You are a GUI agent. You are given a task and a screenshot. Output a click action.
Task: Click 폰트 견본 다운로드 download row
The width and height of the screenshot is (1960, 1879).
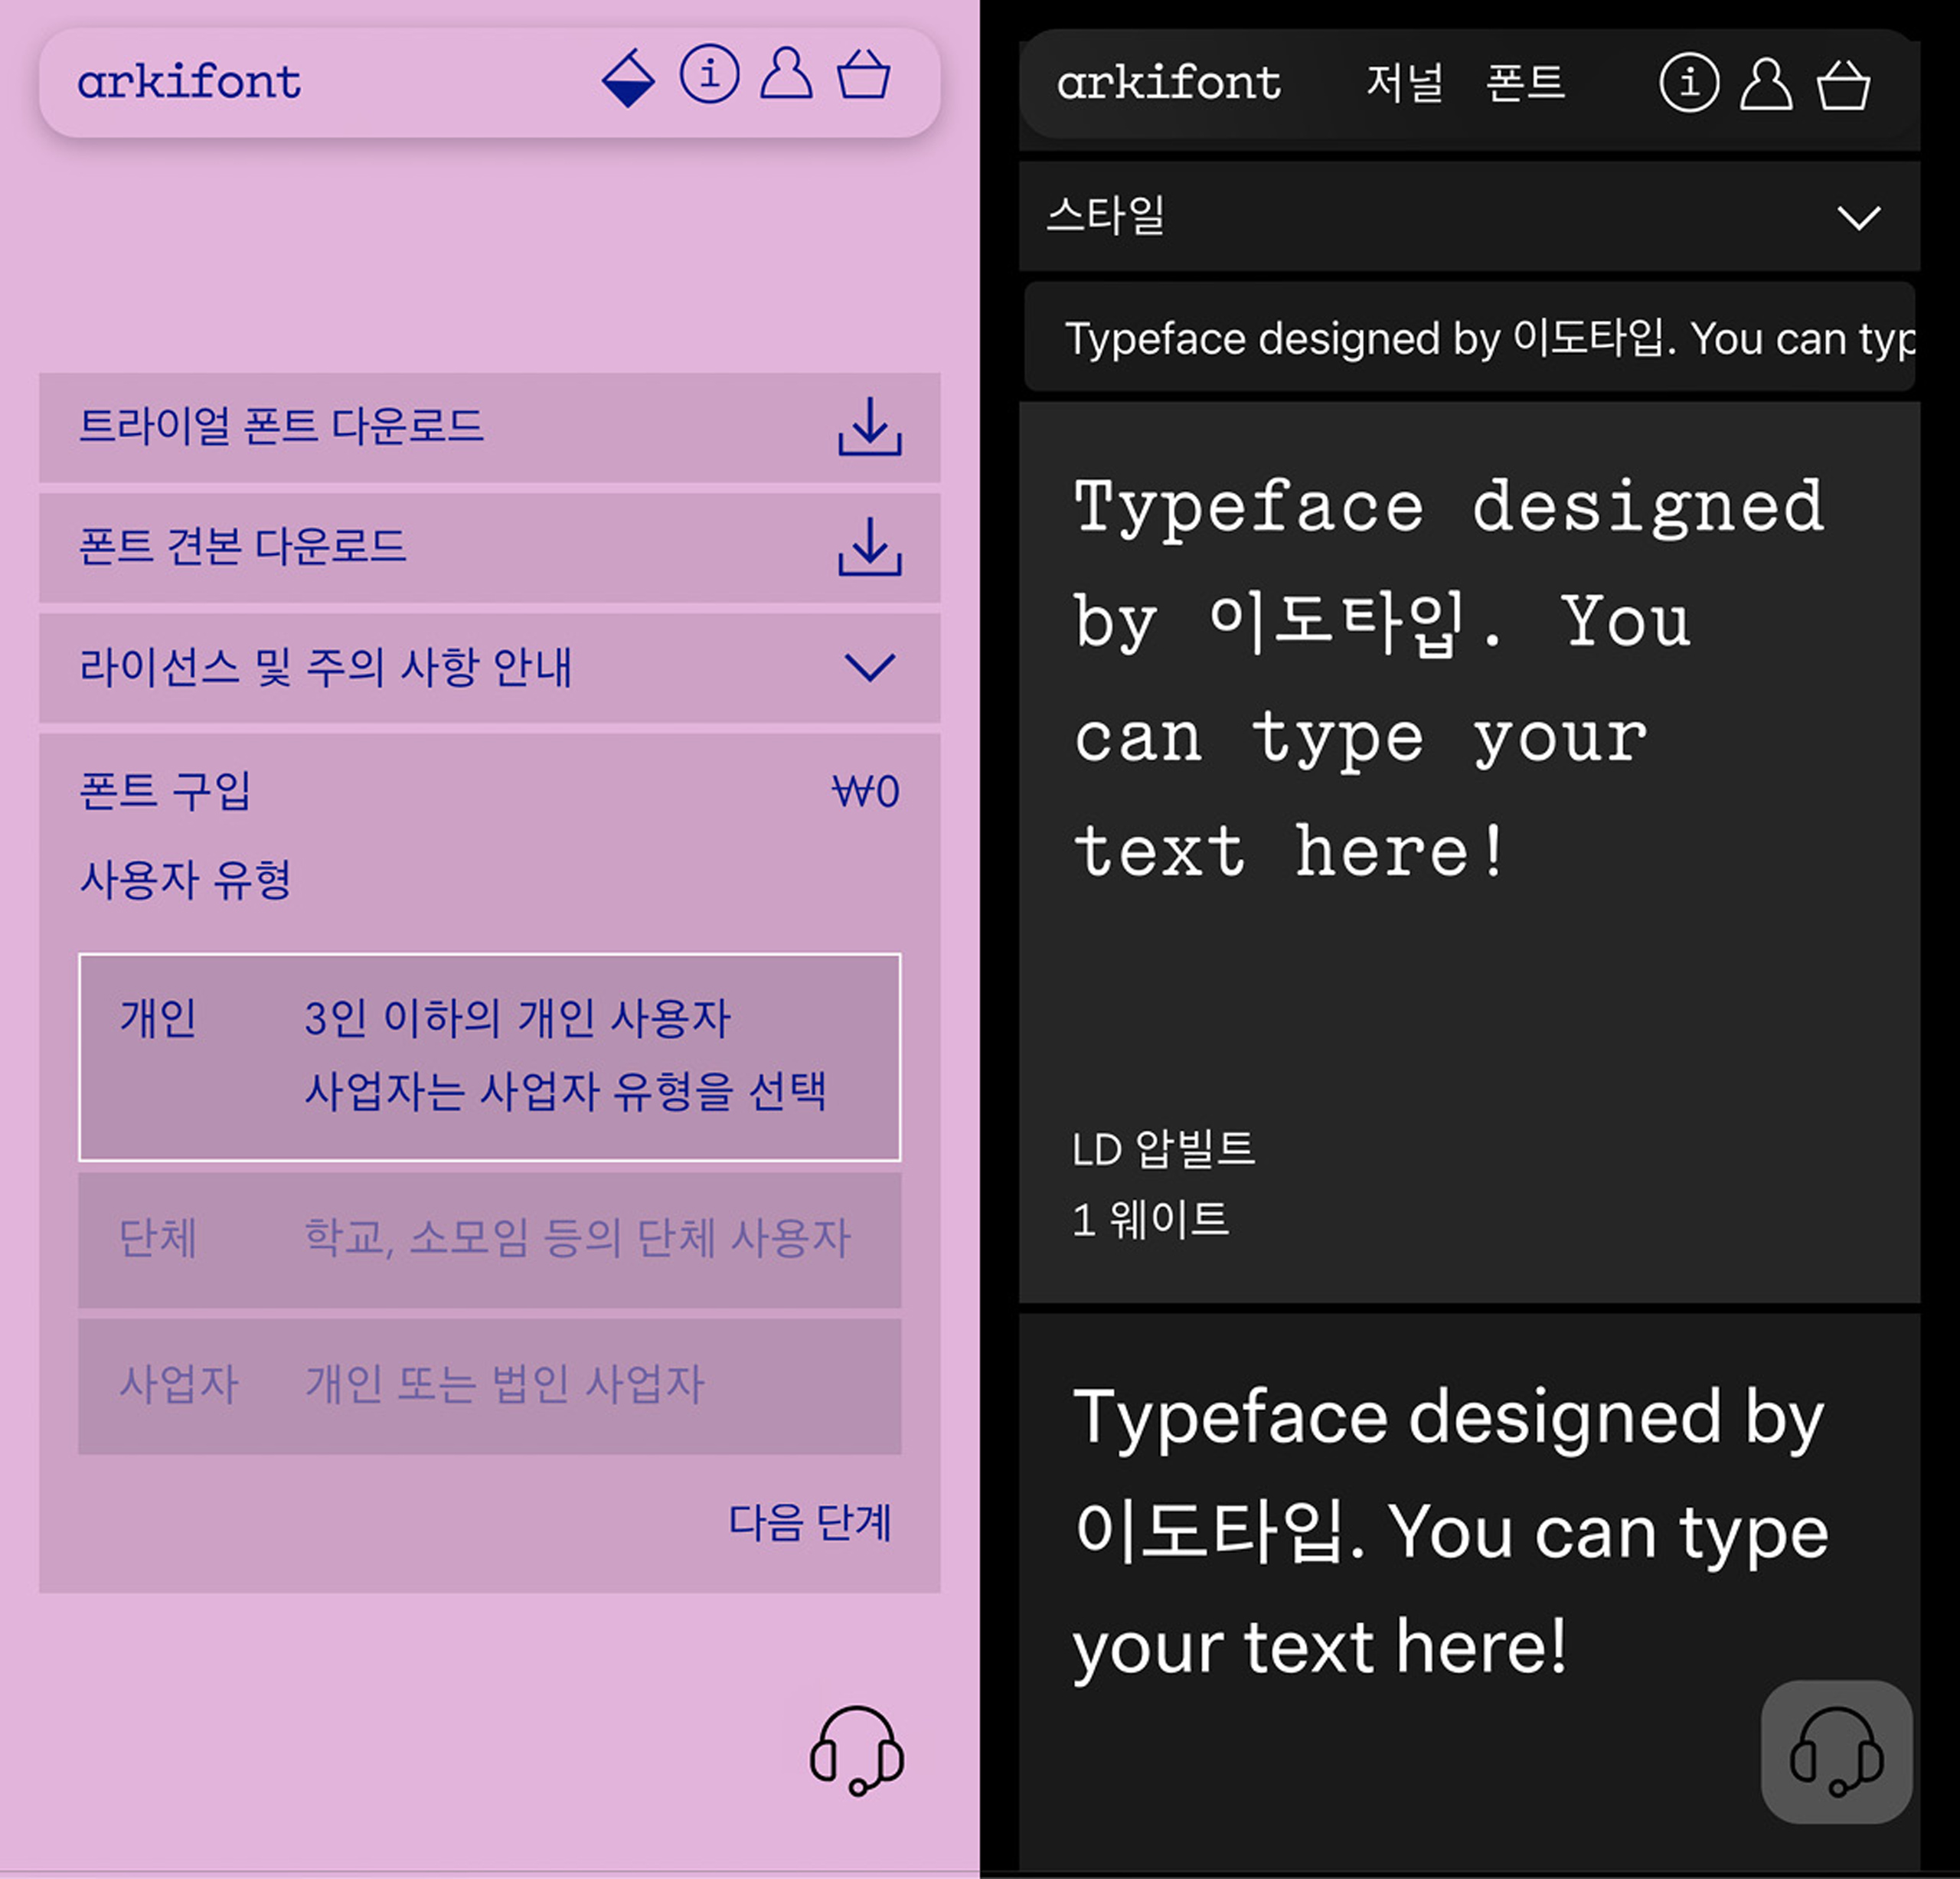[x=489, y=547]
